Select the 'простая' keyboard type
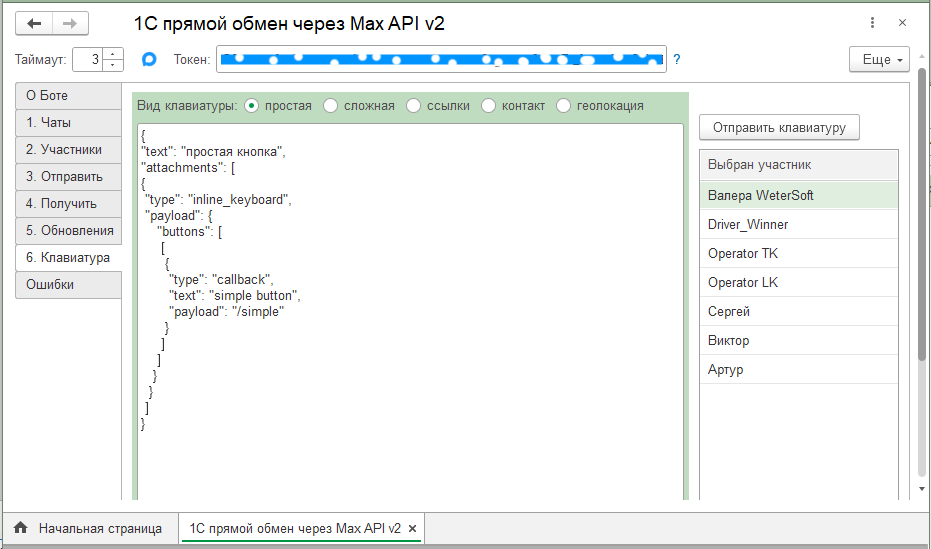This screenshot has height=549, width=931. click(252, 106)
